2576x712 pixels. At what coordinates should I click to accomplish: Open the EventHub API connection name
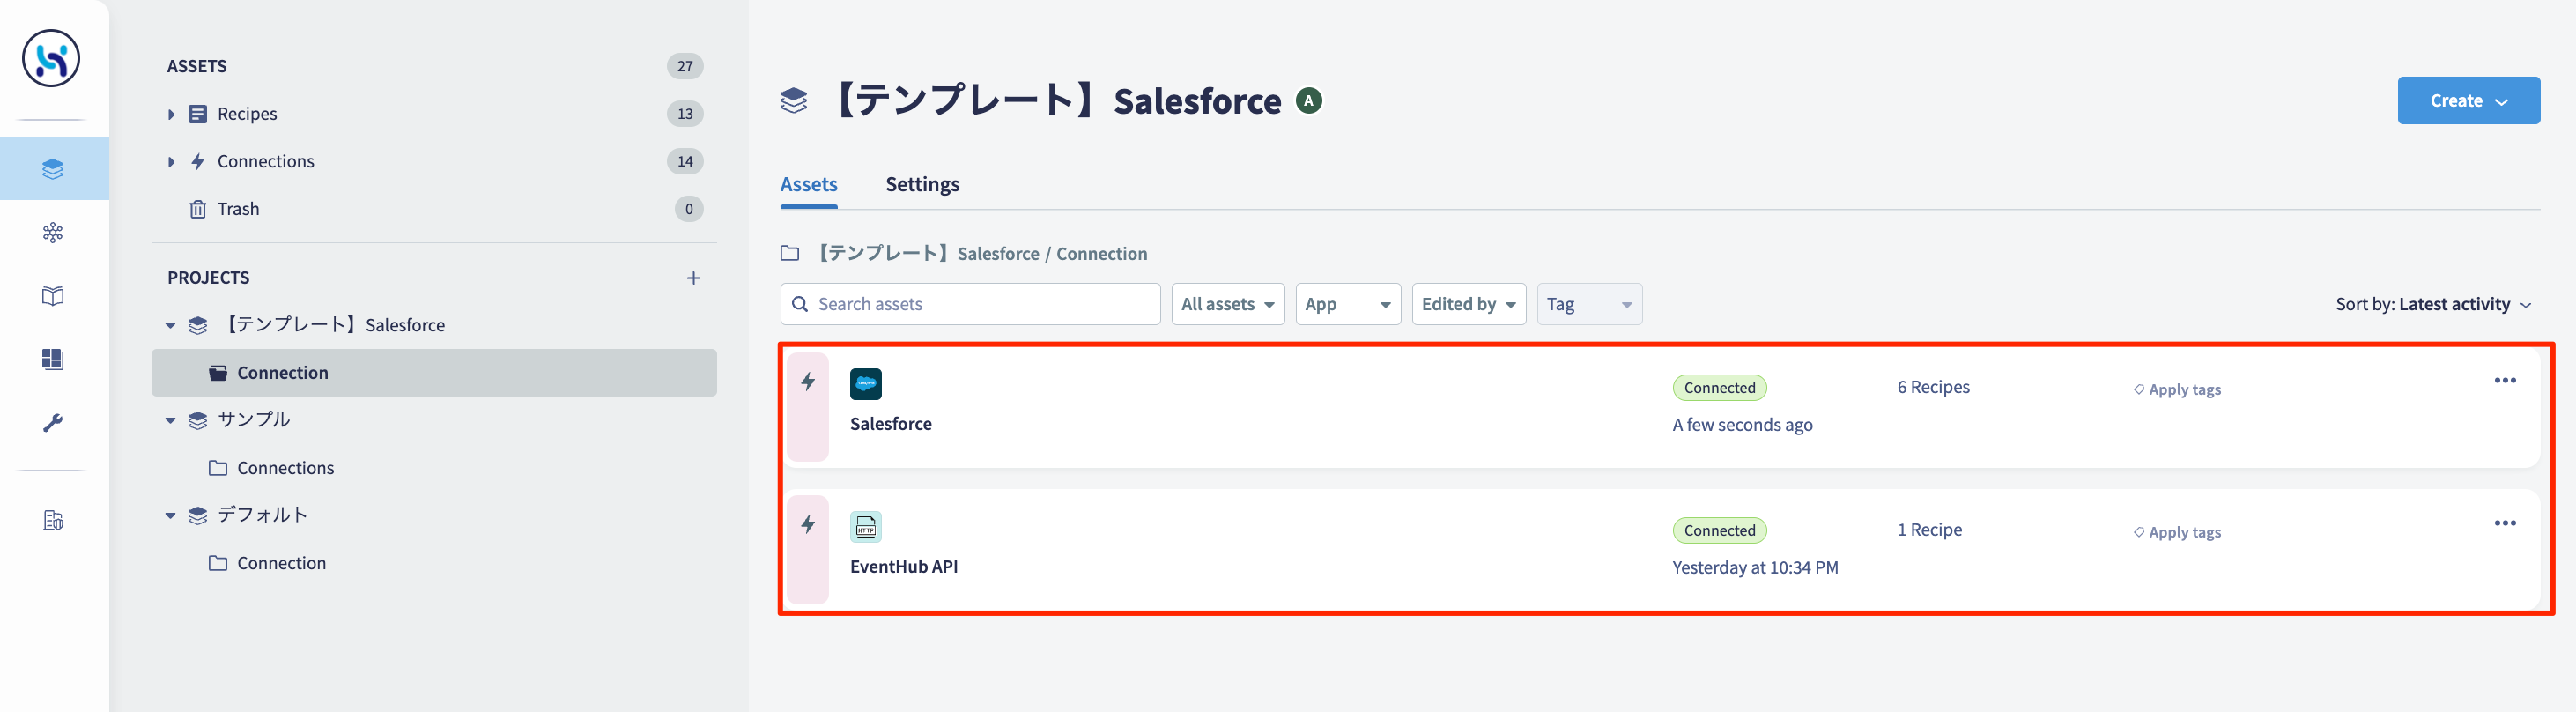904,567
